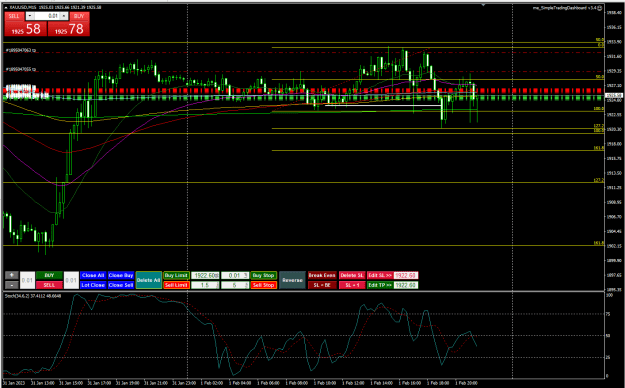Screen dimensions: 625x388
Task: Click the expert advisor smiley face icon
Action: pyautogui.click(x=600, y=8)
